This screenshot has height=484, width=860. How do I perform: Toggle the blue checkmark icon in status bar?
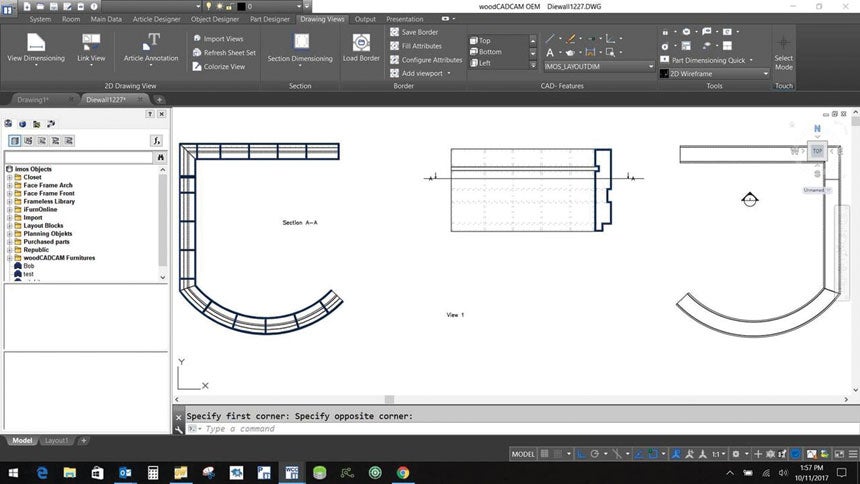796,454
